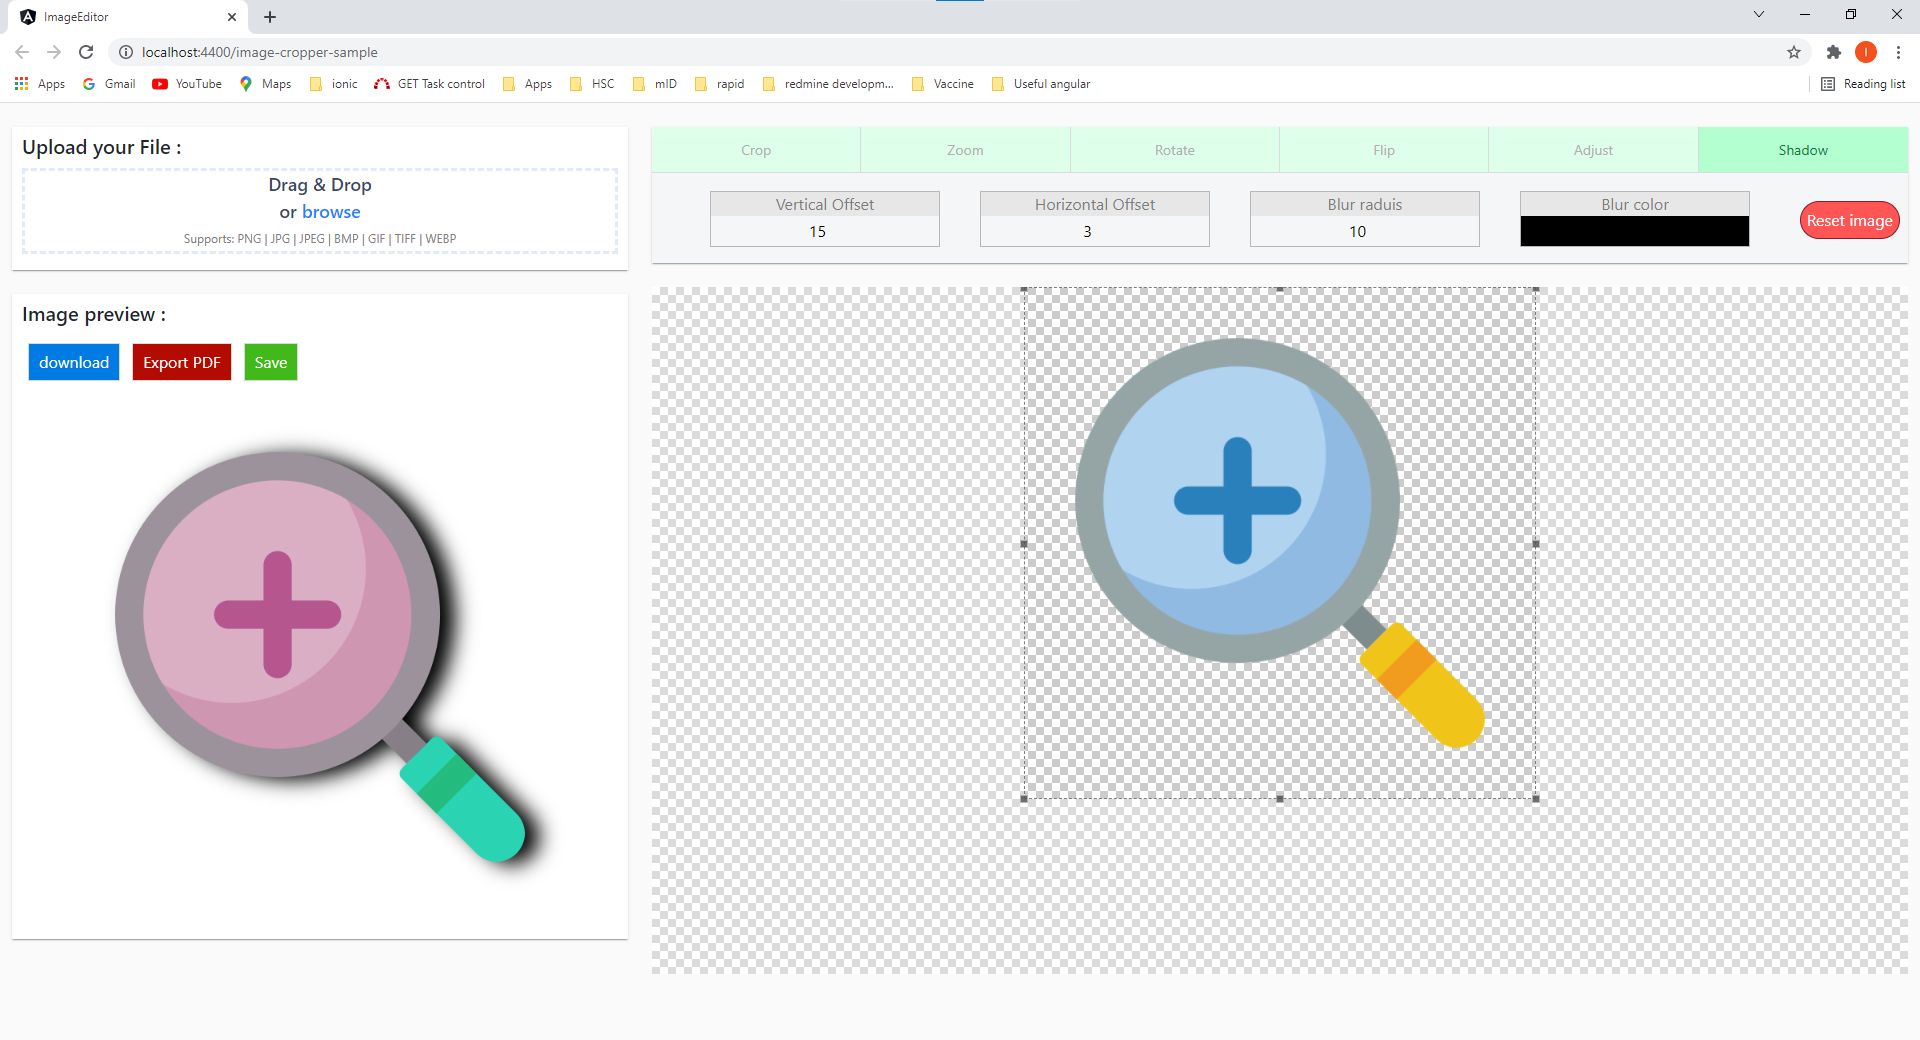Open the YouTube bookmark
The image size is (1920, 1040).
(x=187, y=84)
